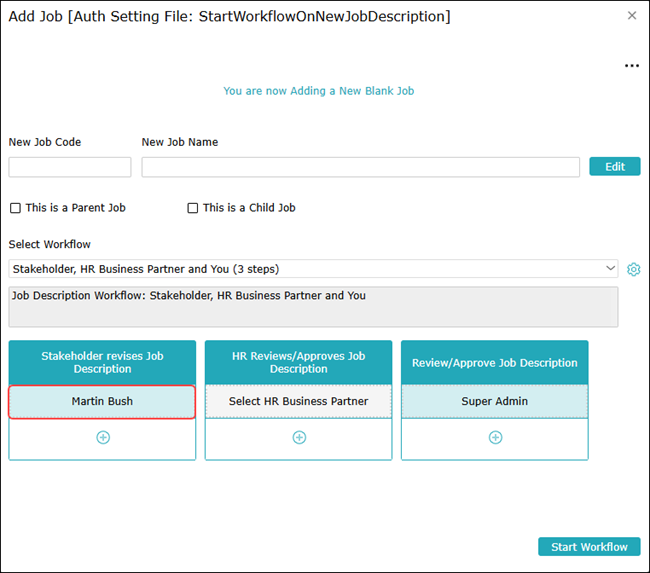Select Stakeholder revises Job Description header
This screenshot has width=650, height=573.
[x=102, y=362]
